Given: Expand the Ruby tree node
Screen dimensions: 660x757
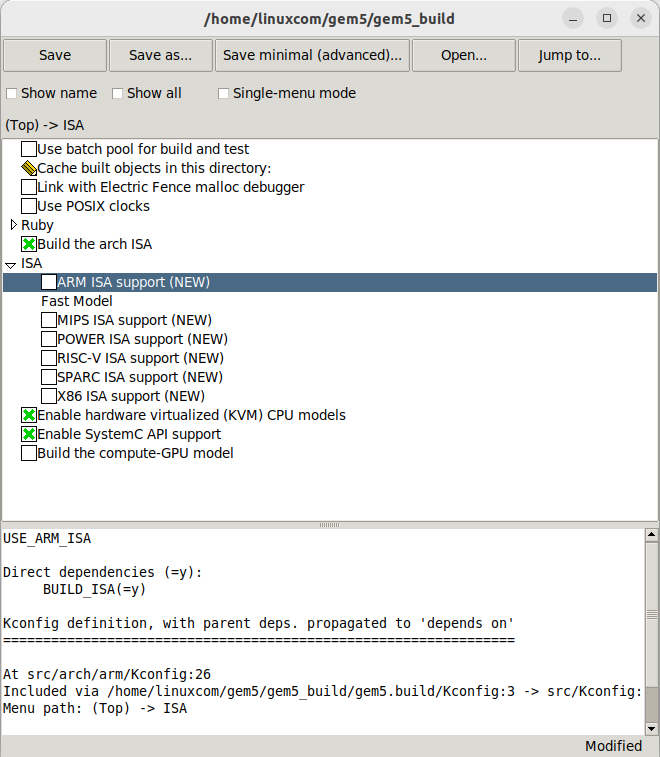Looking at the screenshot, I should pyautogui.click(x=13, y=225).
